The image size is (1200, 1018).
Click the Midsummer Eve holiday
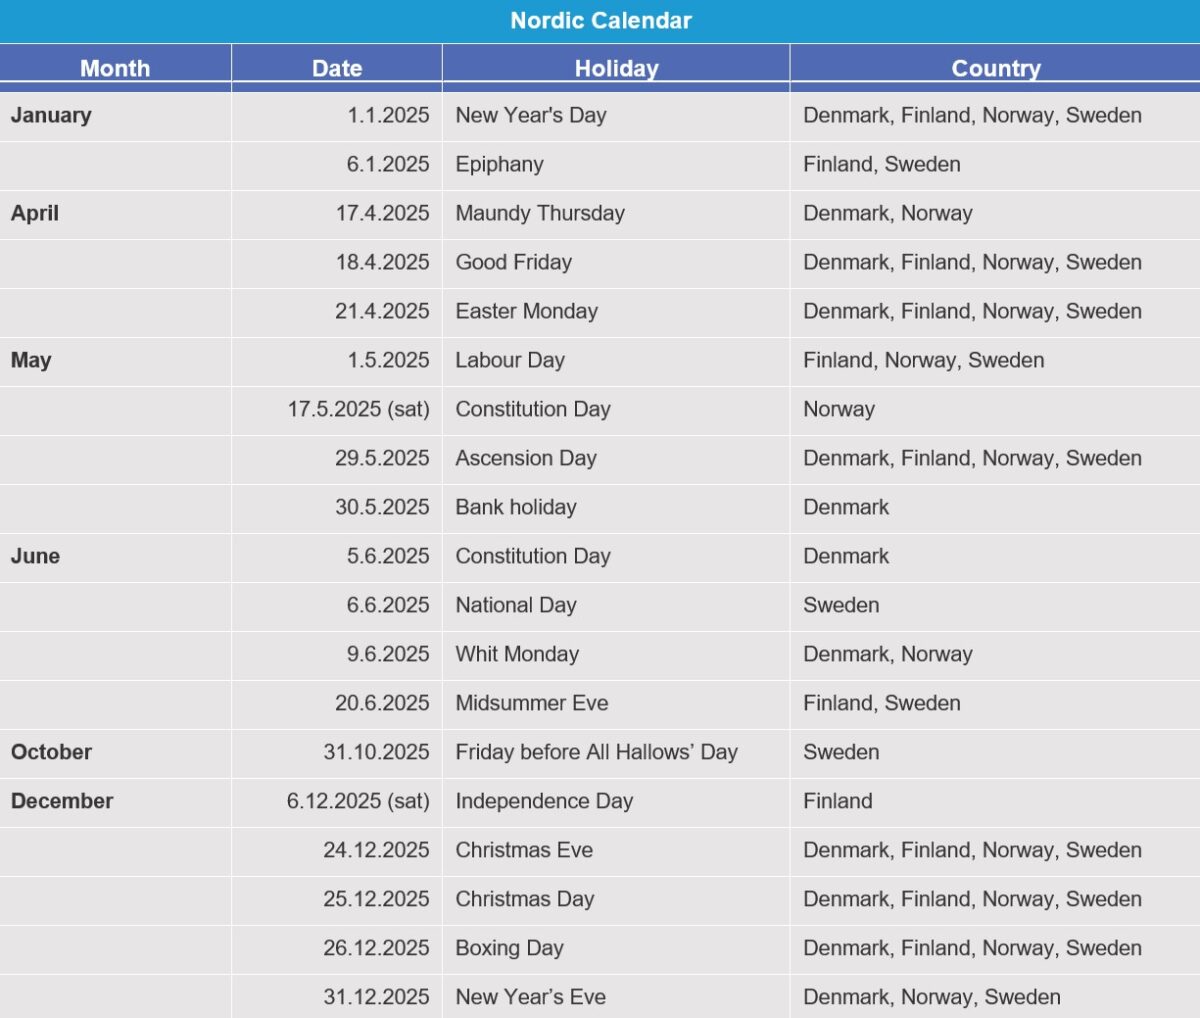pos(532,703)
